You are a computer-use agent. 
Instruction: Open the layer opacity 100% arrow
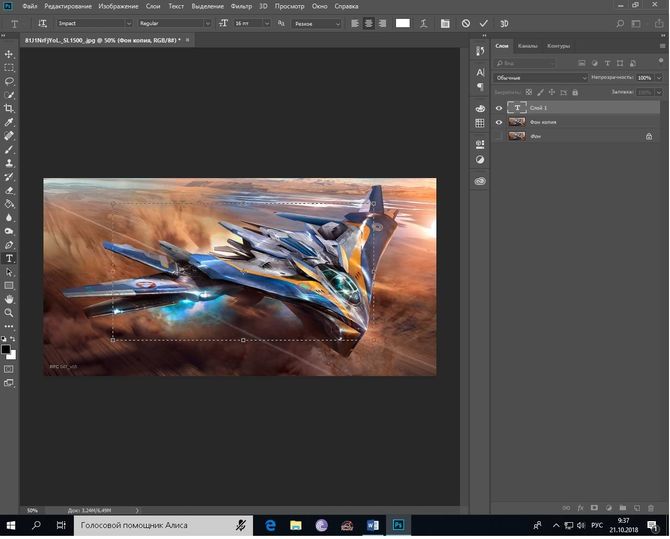point(659,78)
